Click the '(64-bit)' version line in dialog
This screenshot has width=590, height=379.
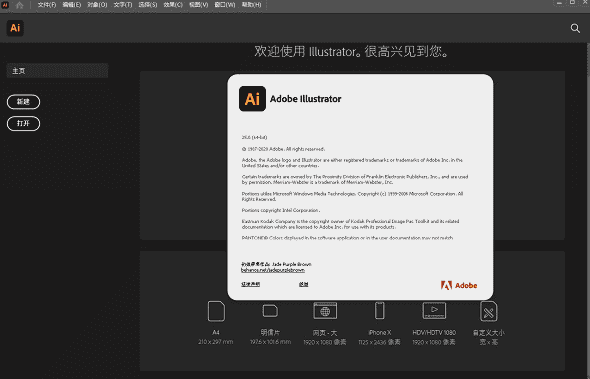(x=254, y=137)
